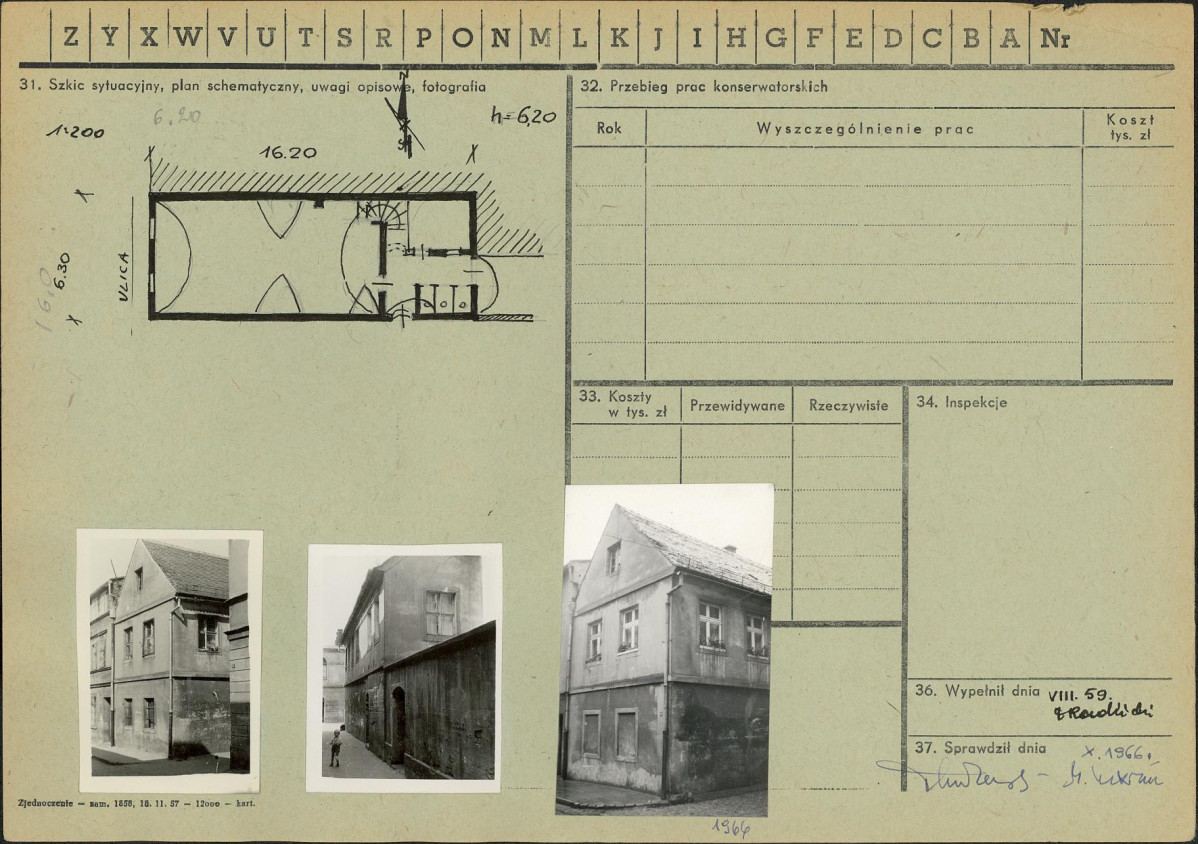This screenshot has height=844, width=1198.
Task: Click the Koszt tys. zł column header
Action: 1129,127
